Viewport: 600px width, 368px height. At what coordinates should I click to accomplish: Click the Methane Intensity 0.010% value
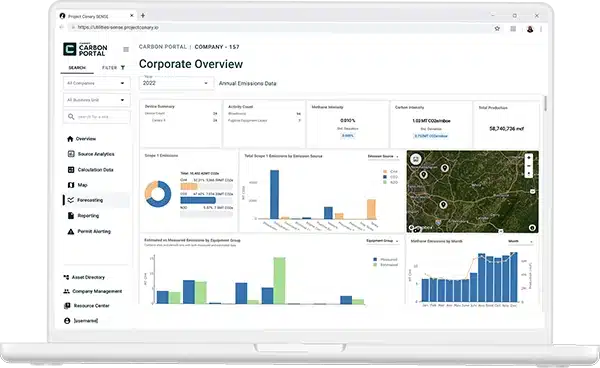pos(348,120)
